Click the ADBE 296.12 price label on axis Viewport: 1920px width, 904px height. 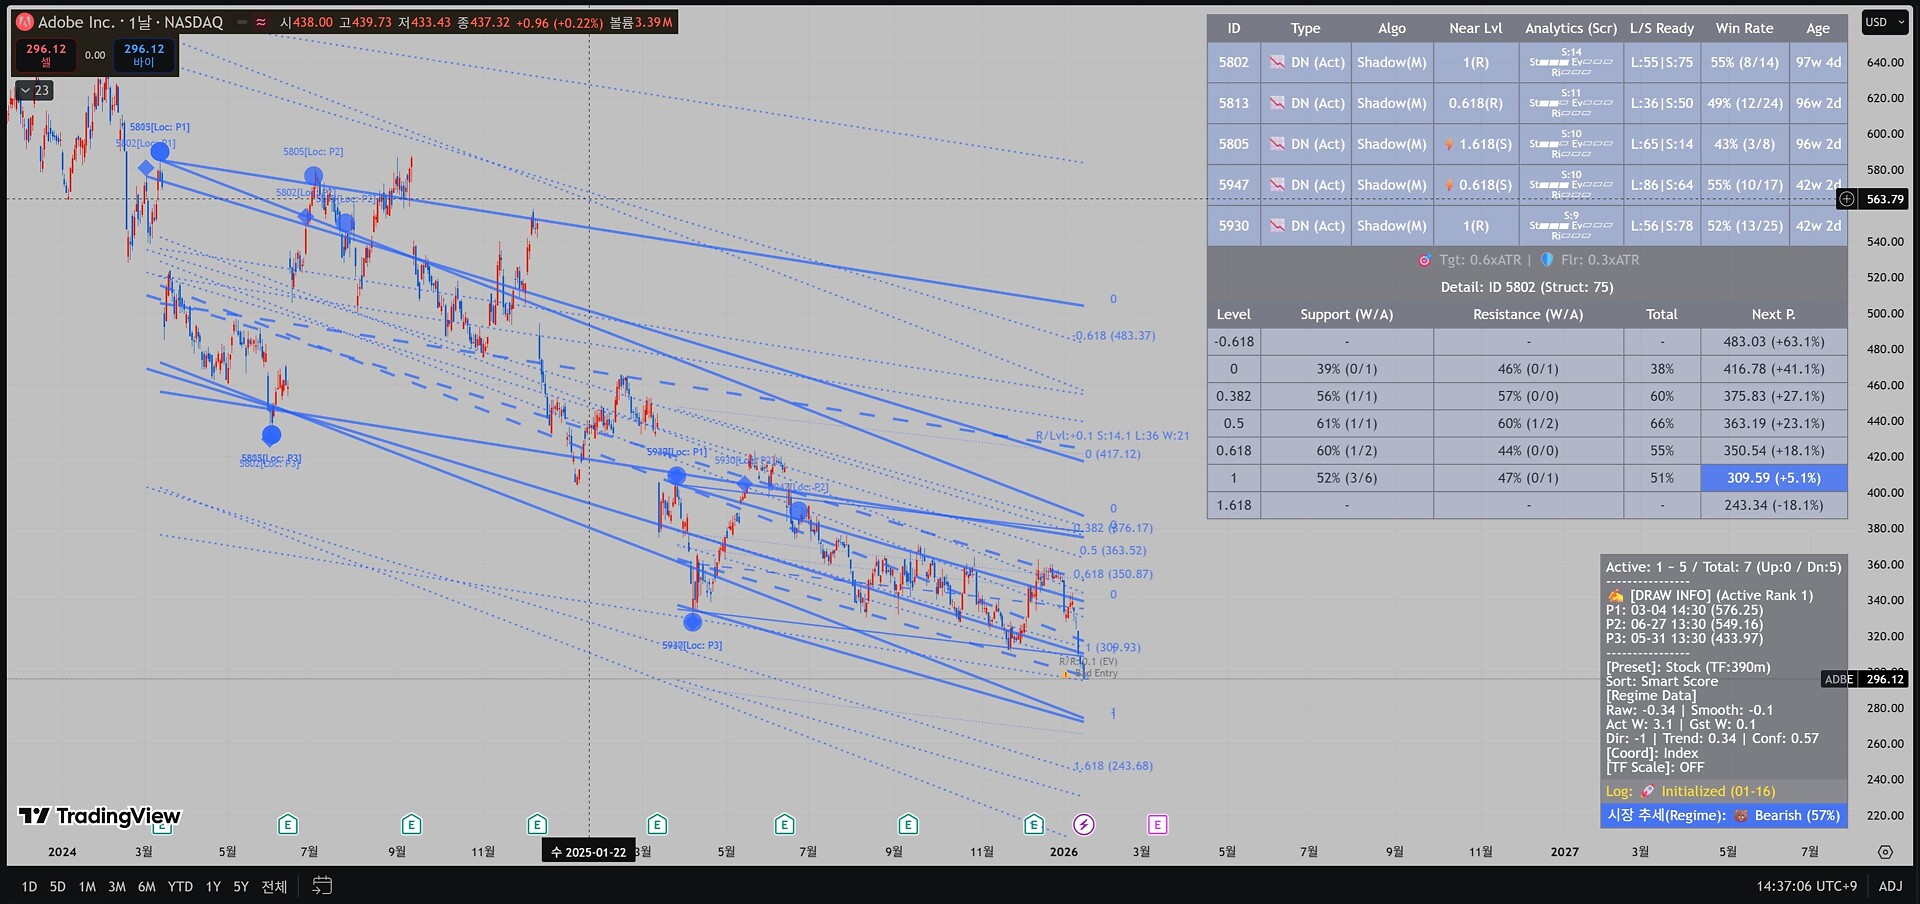click(1866, 679)
